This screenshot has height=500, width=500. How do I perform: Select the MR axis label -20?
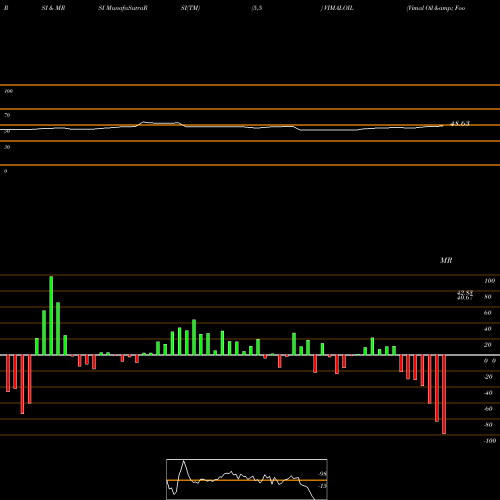488,377
